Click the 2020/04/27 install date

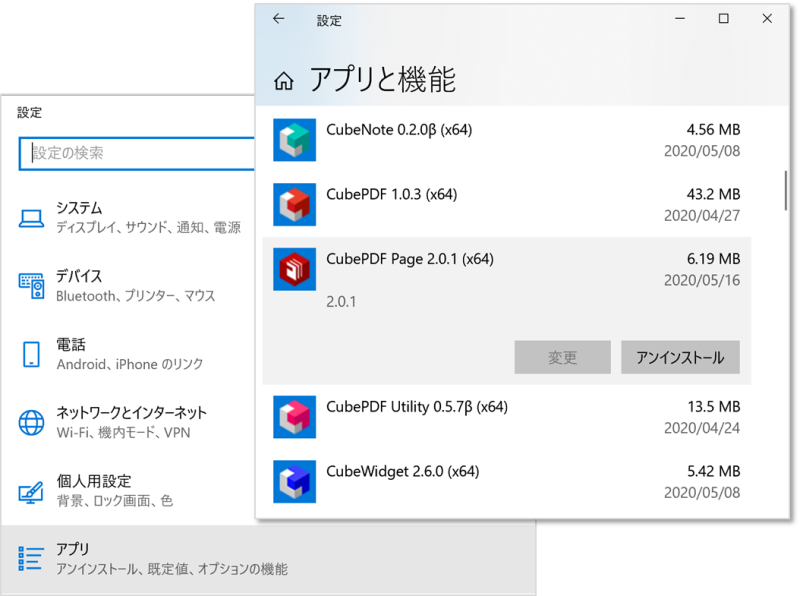tap(702, 216)
